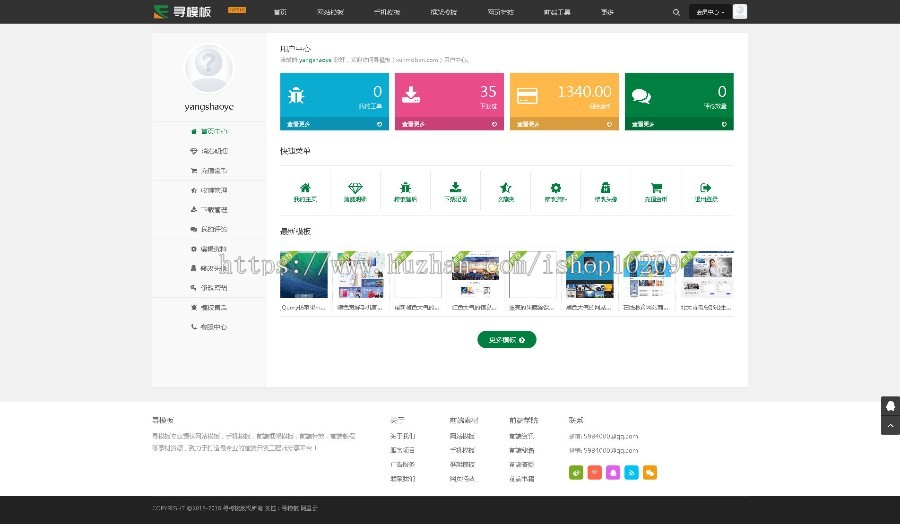Open the city skyline template thumbnail

point(475,274)
